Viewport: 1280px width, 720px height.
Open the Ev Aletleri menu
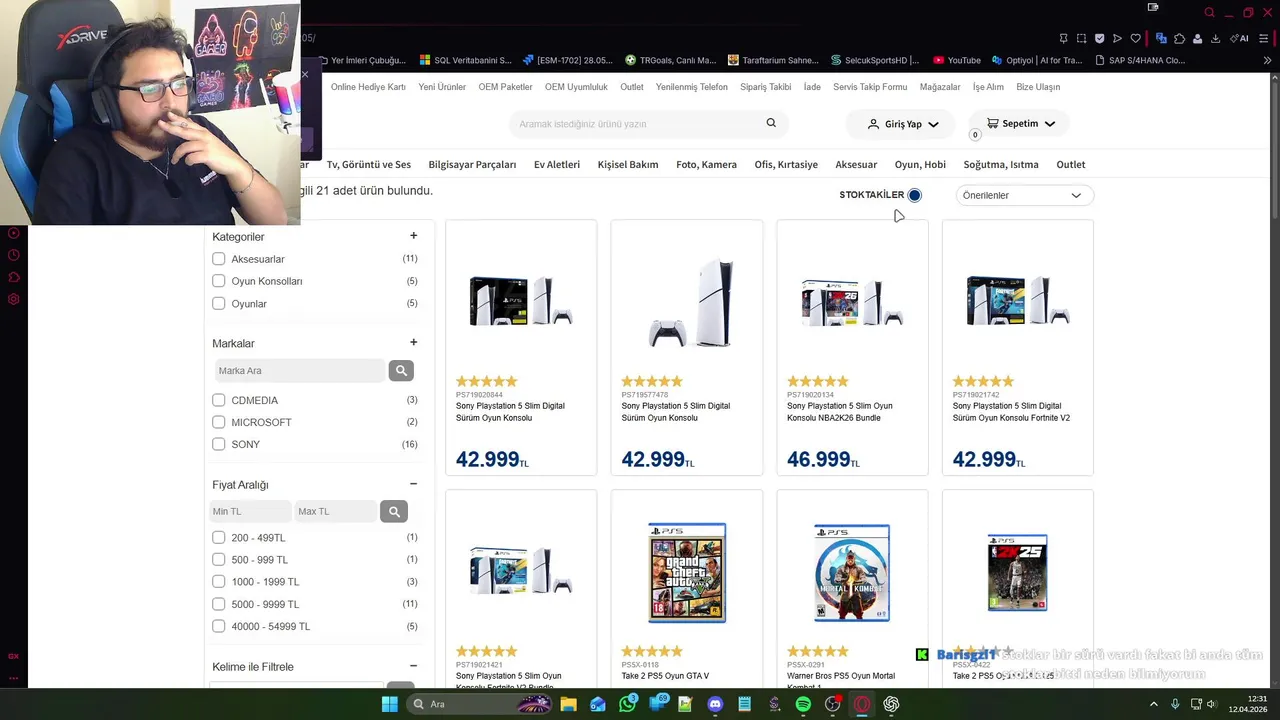pyautogui.click(x=557, y=165)
